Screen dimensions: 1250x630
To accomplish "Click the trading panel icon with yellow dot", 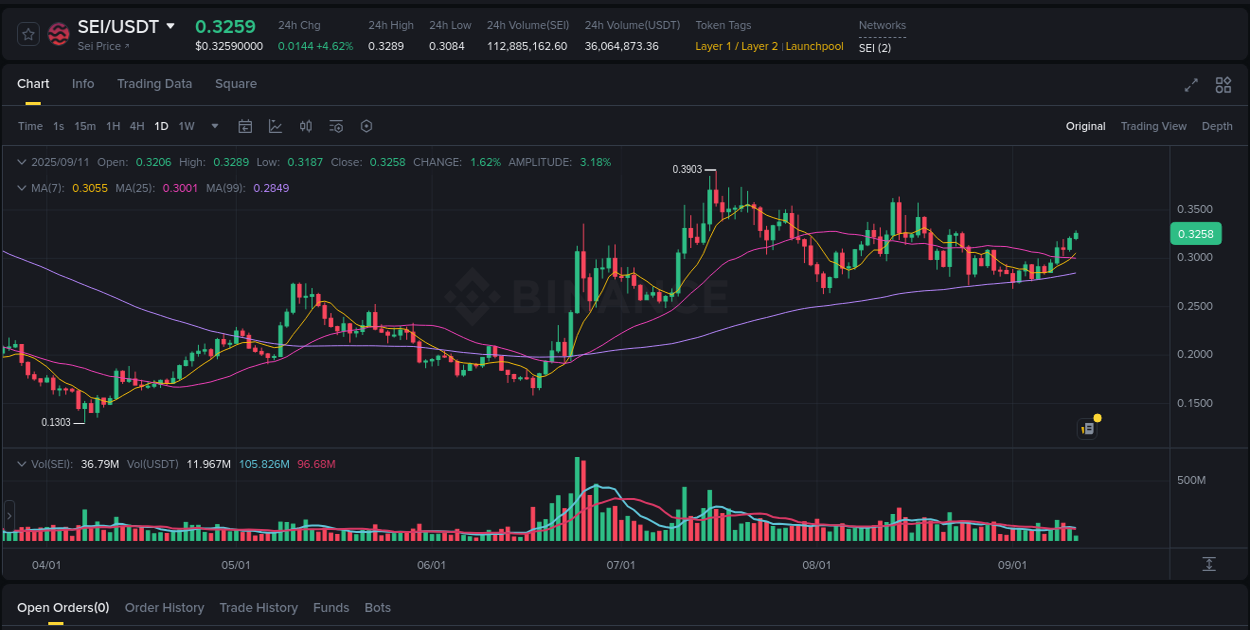I will point(1088,428).
